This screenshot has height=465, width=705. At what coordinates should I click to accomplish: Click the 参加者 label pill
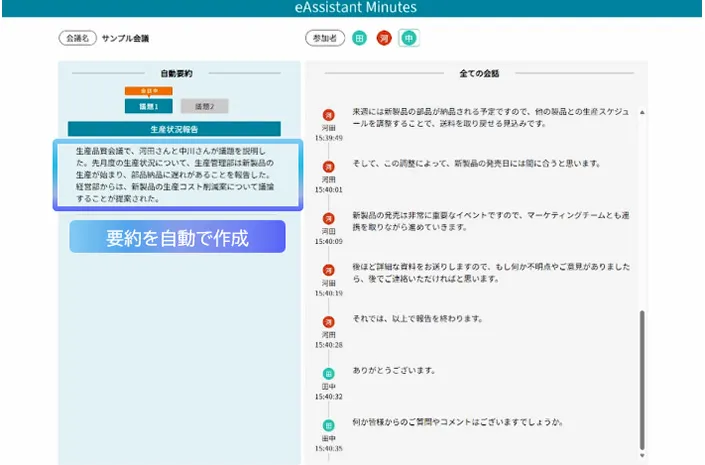click(325, 38)
